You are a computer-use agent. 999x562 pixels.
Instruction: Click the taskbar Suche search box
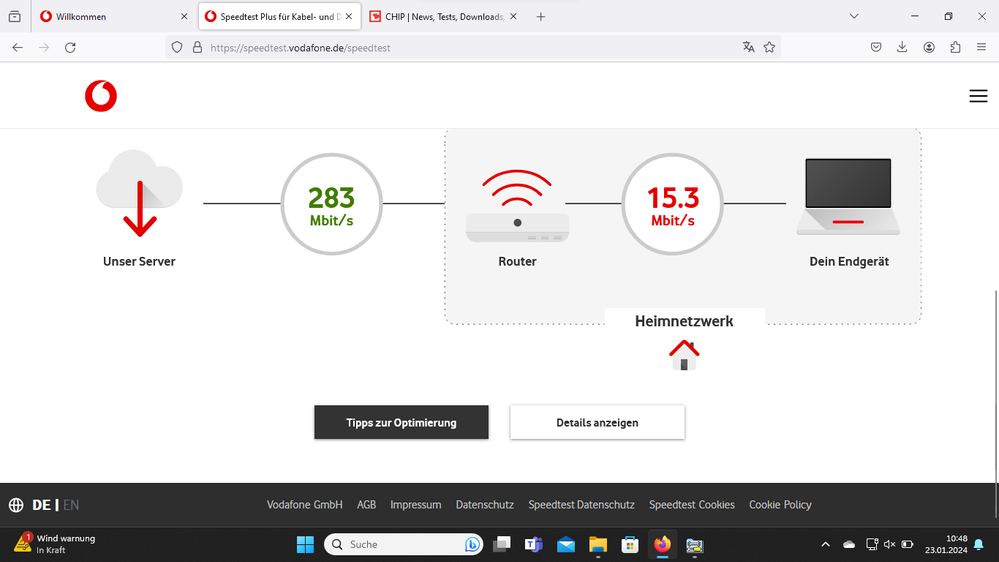(404, 545)
